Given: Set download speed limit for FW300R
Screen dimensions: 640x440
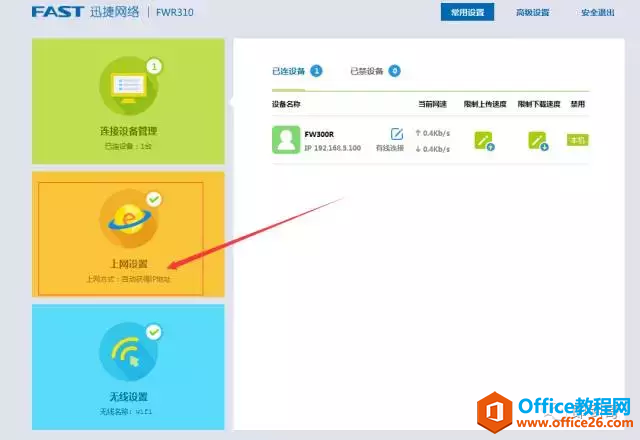Looking at the screenshot, I should [x=538, y=141].
